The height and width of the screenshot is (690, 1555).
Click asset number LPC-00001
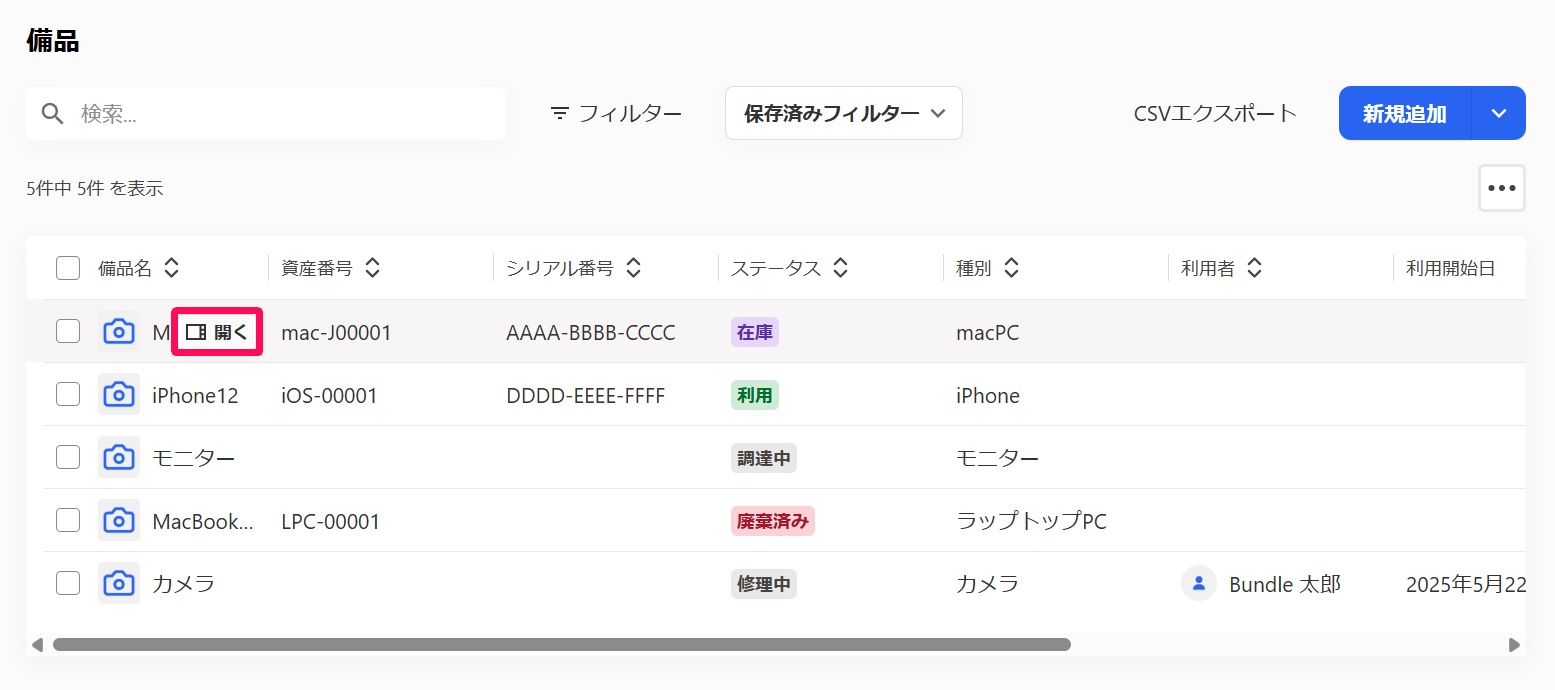pos(331,521)
